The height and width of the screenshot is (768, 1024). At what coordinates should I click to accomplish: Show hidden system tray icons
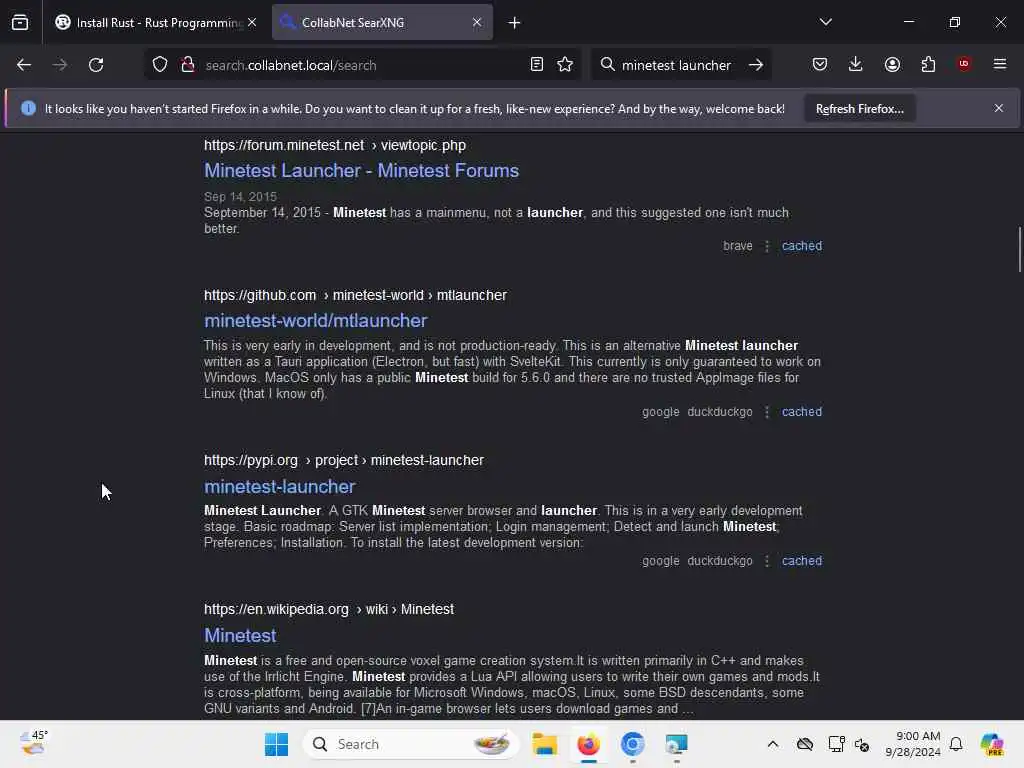tap(773, 744)
